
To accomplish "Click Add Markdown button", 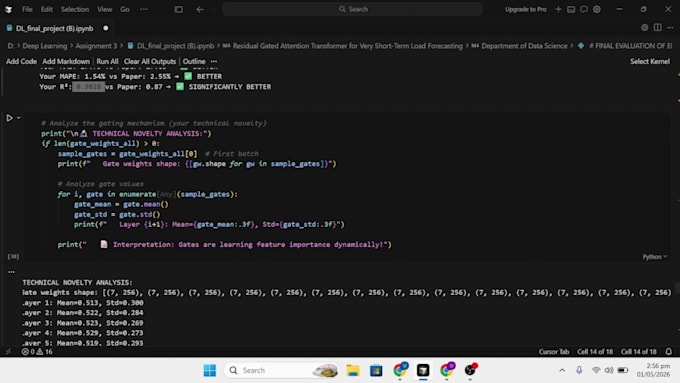I will (66, 62).
